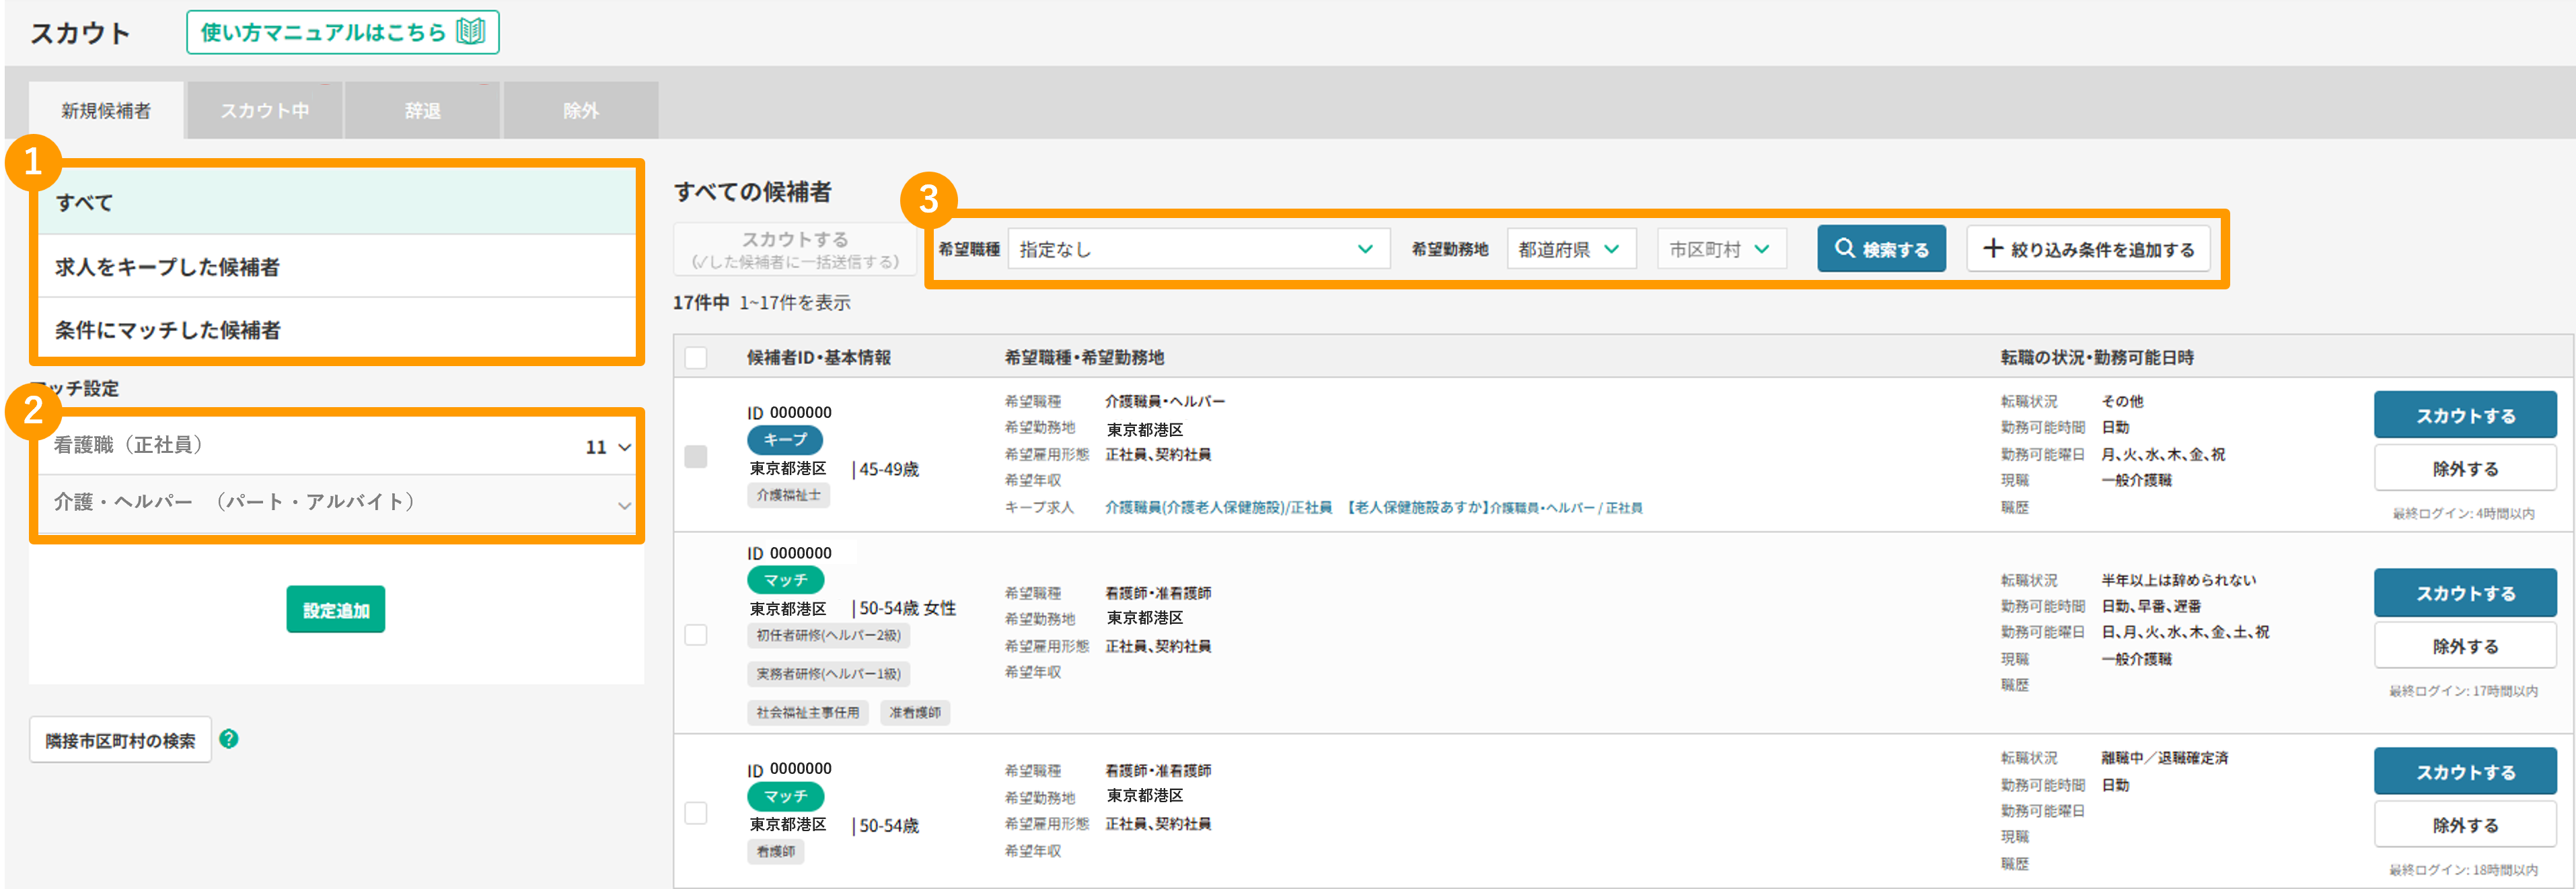Click the 介護福祉士 qualification tag
Image resolution: width=2576 pixels, height=889 pixels.
coord(788,495)
